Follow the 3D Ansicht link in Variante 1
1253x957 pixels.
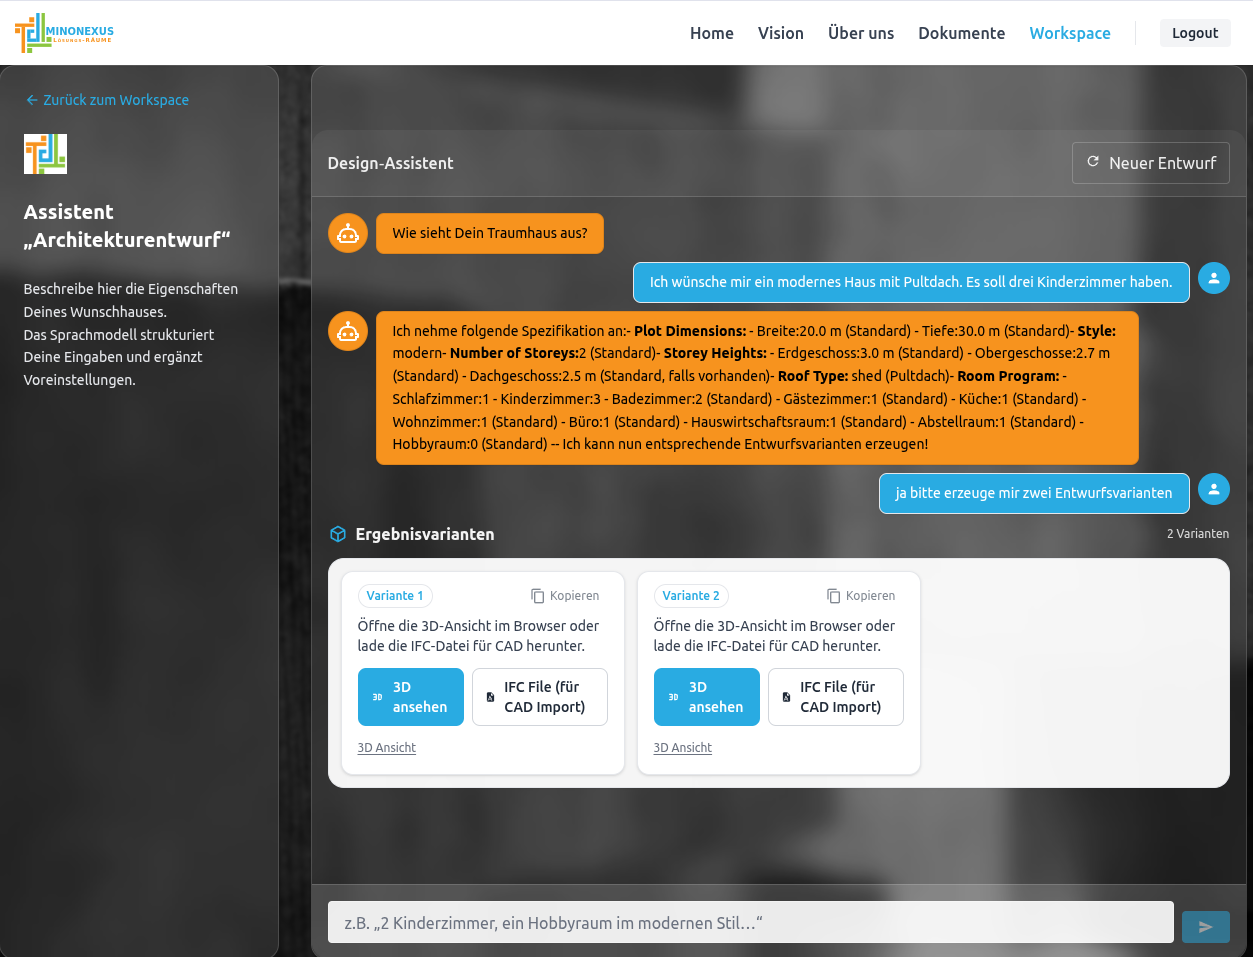point(386,748)
